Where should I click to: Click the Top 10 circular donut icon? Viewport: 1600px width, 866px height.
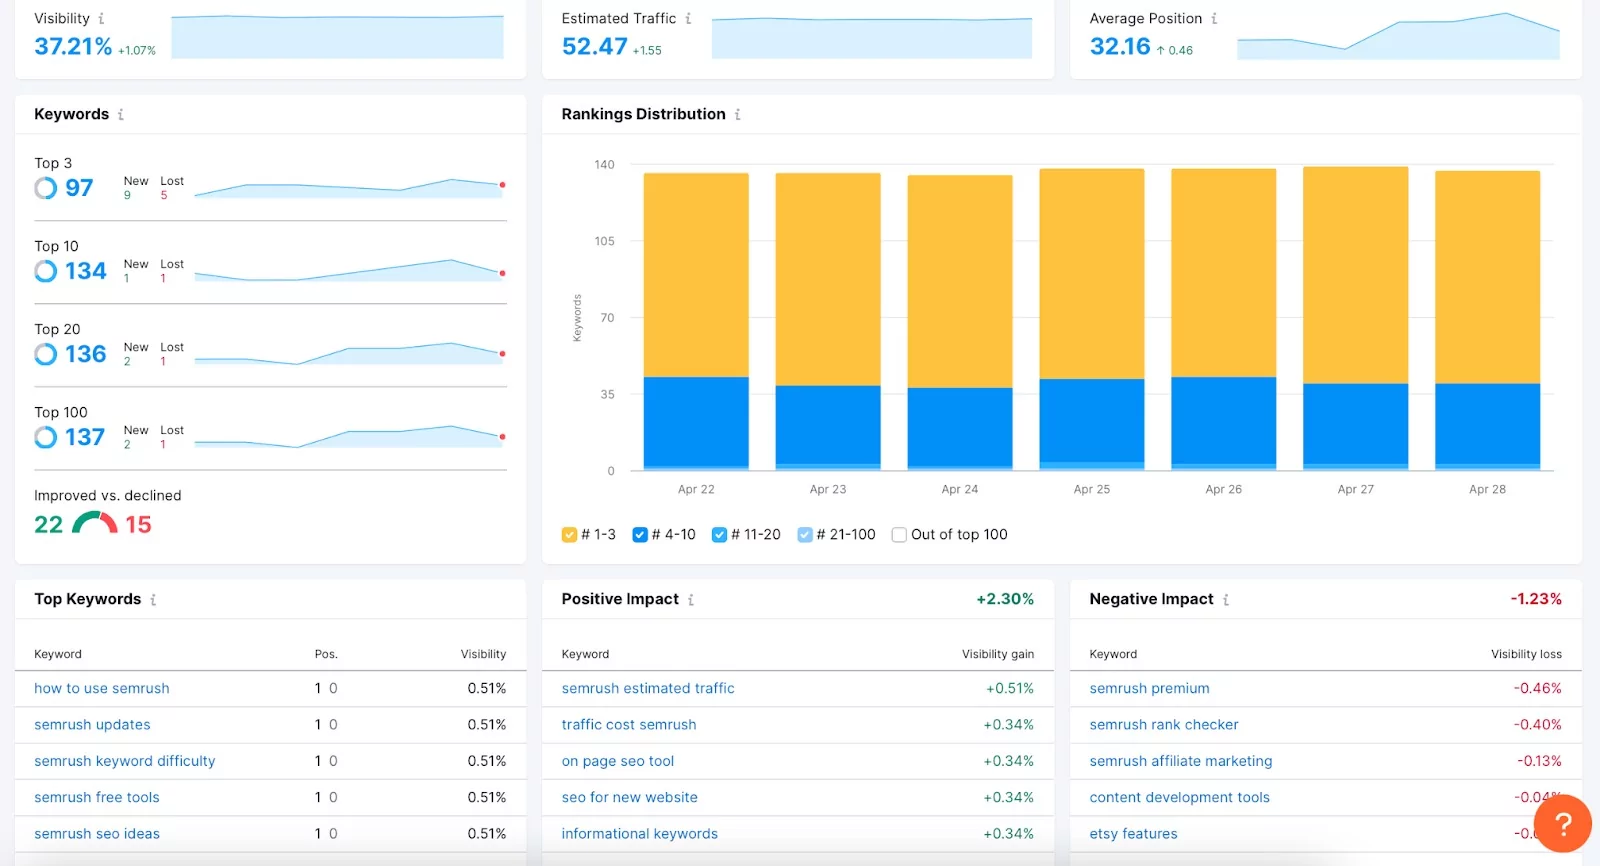pyautogui.click(x=46, y=271)
